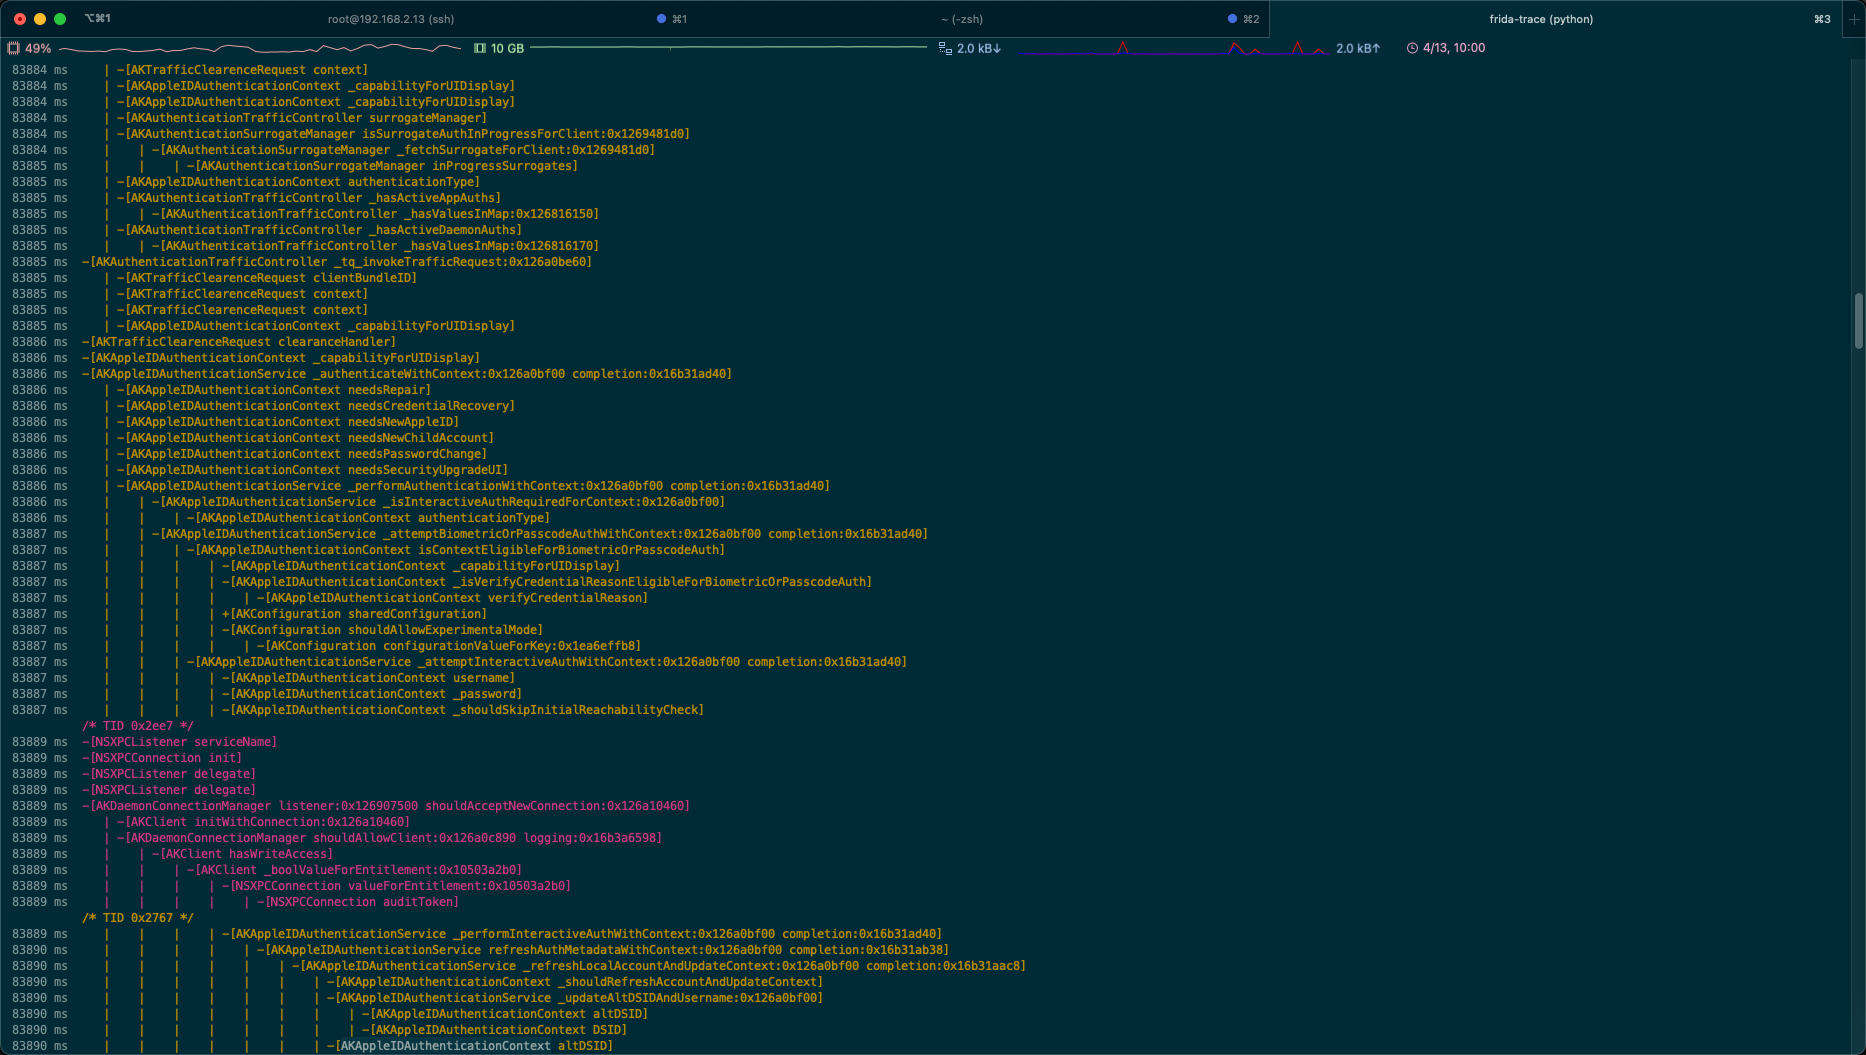
Task: Click the surrogateManager trace line
Action: [301, 118]
